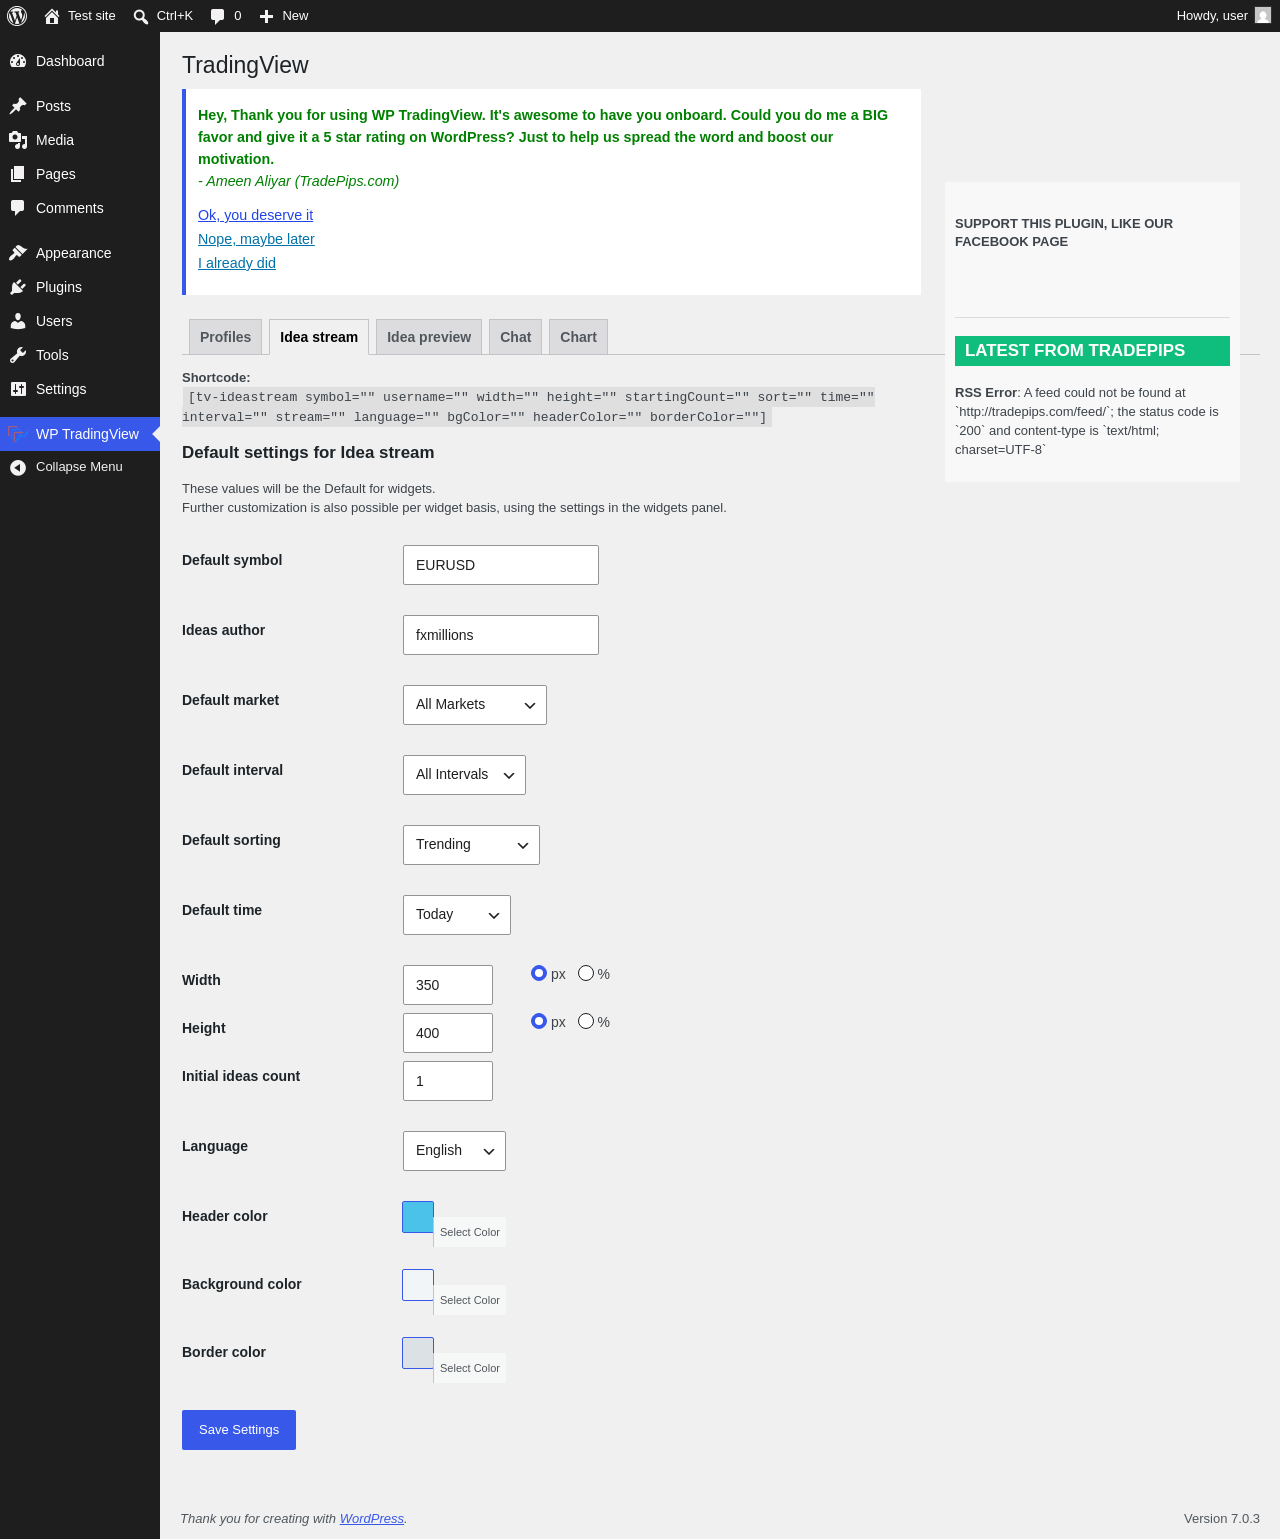
Task: Click the Collapse Menu label
Action: [x=79, y=467]
